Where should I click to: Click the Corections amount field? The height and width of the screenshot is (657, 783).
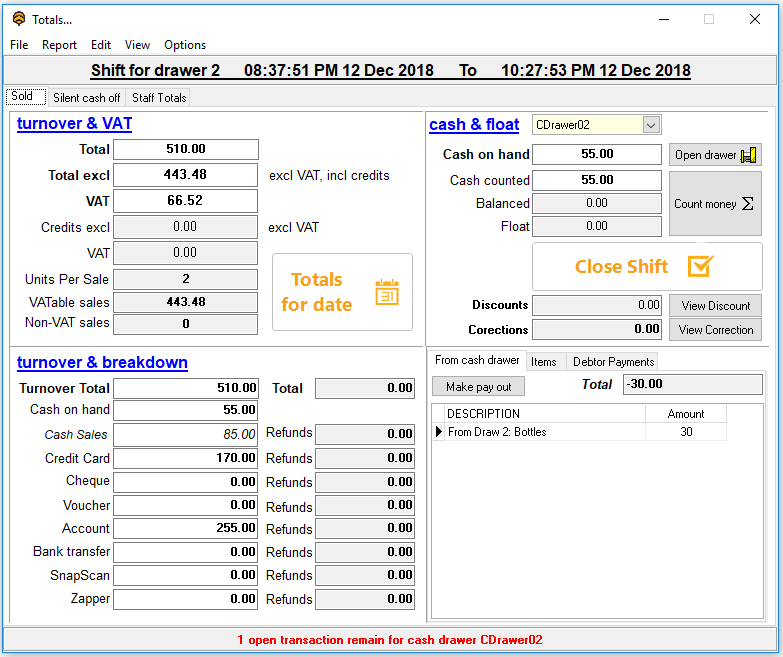597,329
